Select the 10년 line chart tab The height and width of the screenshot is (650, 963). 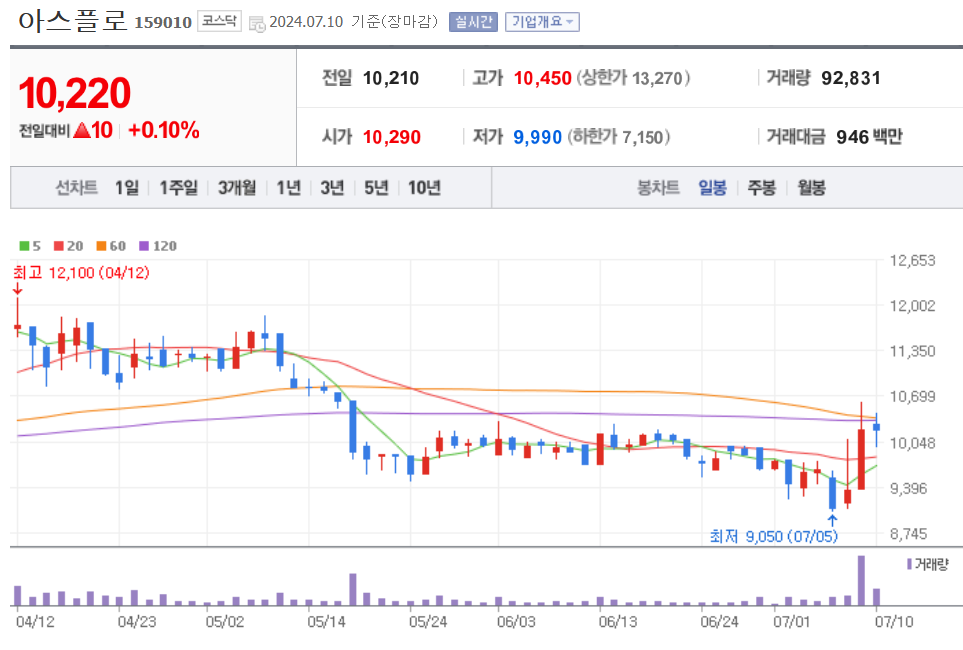424,187
